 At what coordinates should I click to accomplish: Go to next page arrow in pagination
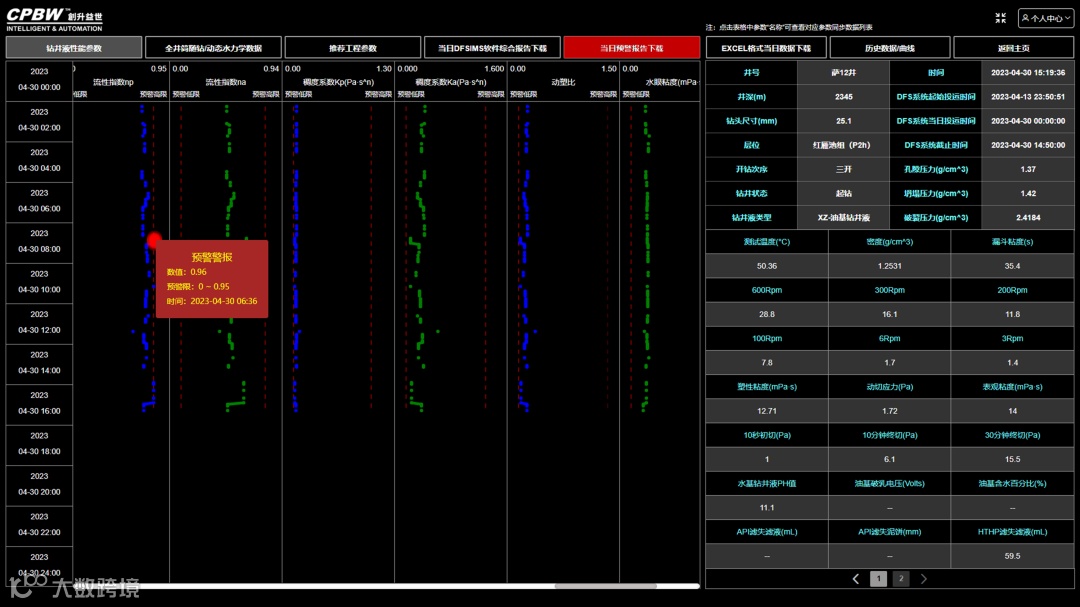(x=924, y=579)
